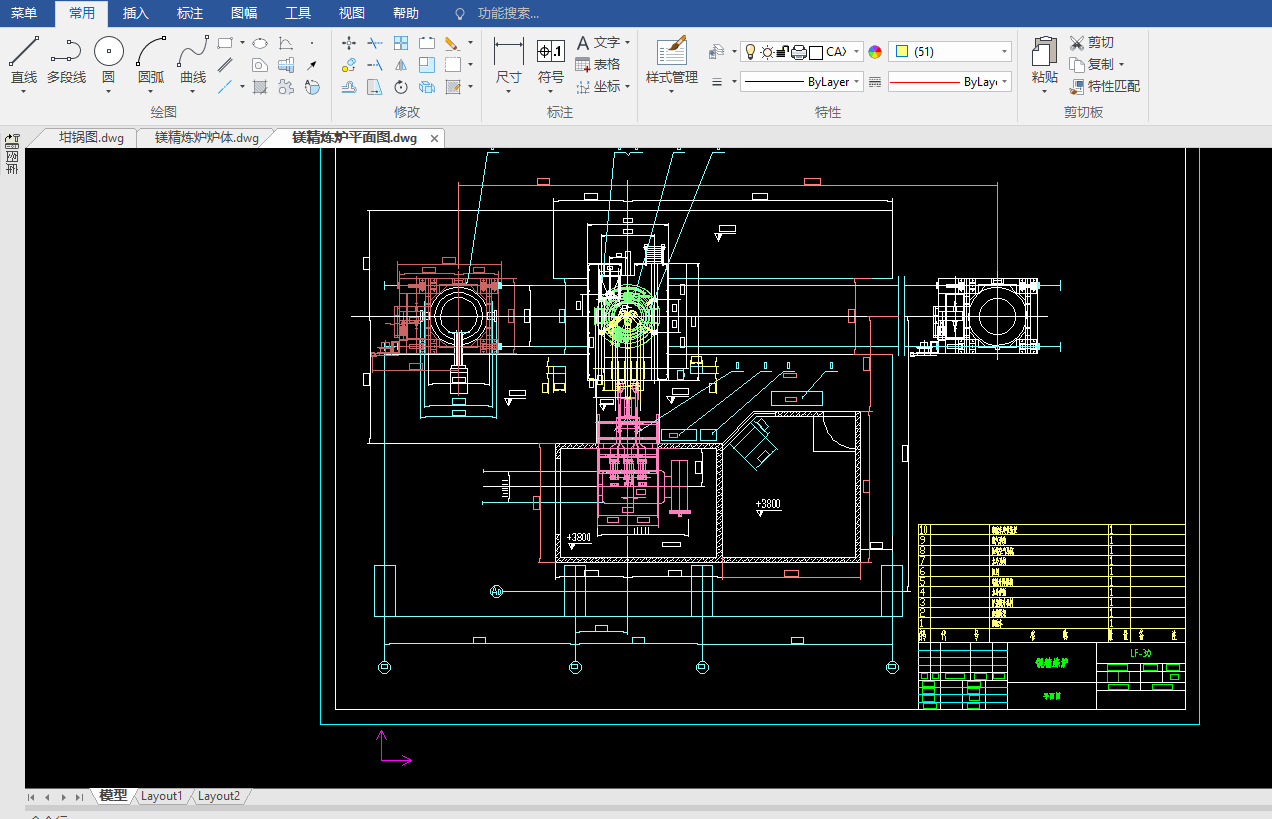Expand the 文字 text dropdown arrow
1272x819 pixels.
627,42
